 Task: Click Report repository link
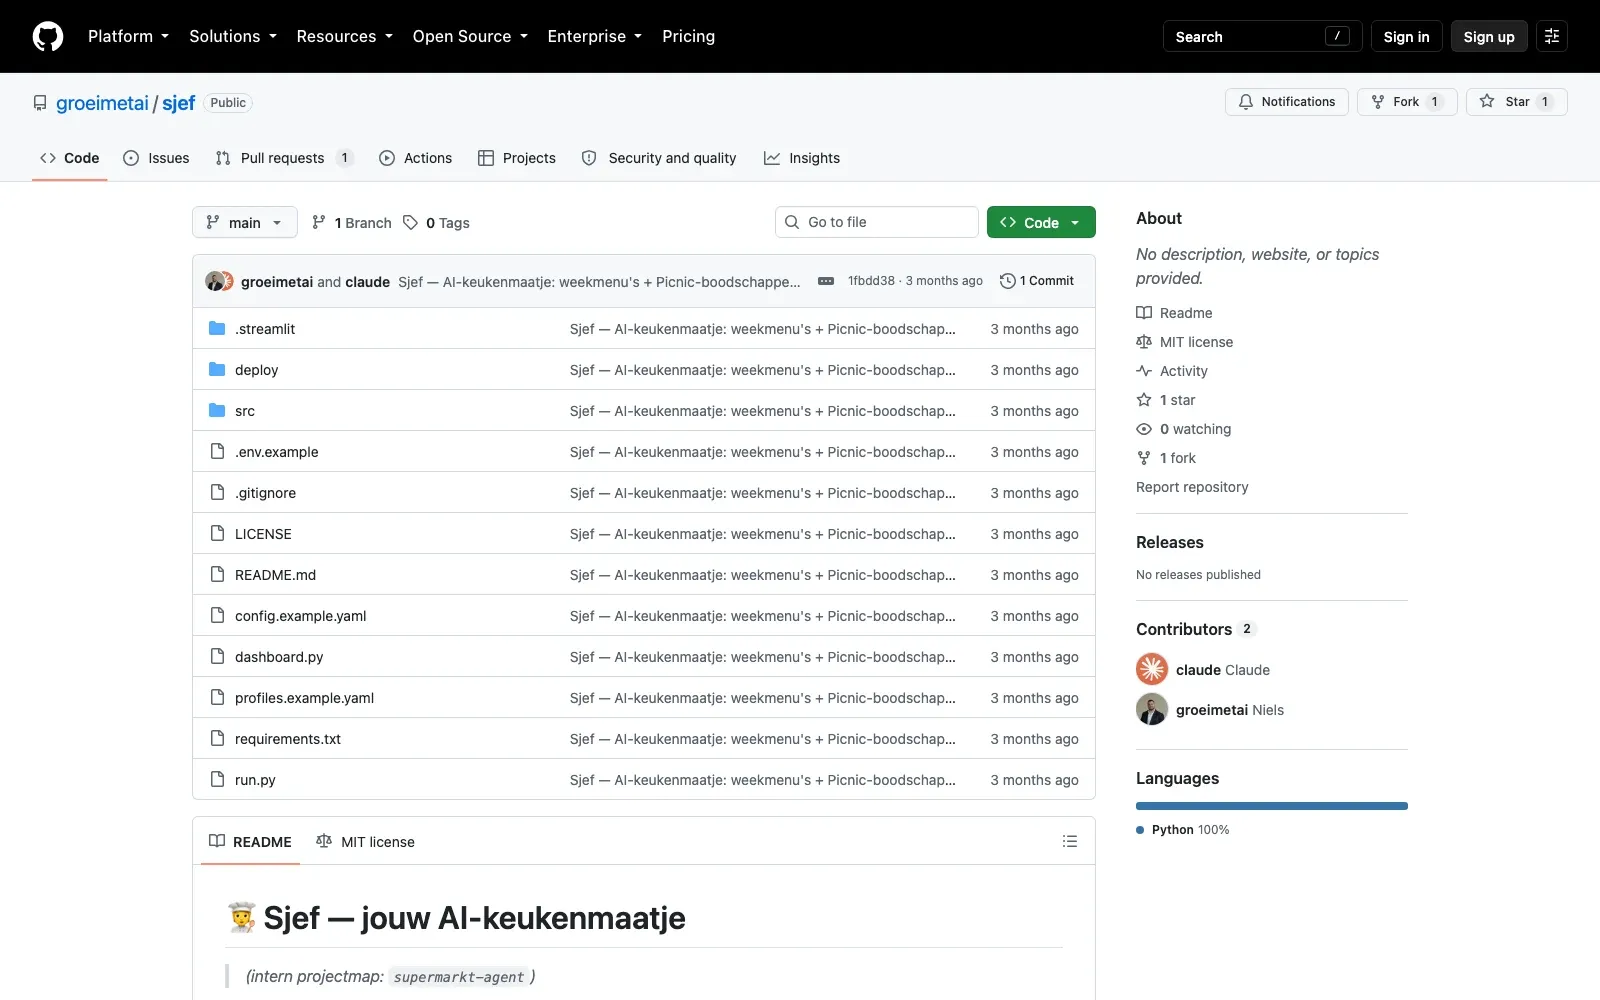pyautogui.click(x=1192, y=487)
